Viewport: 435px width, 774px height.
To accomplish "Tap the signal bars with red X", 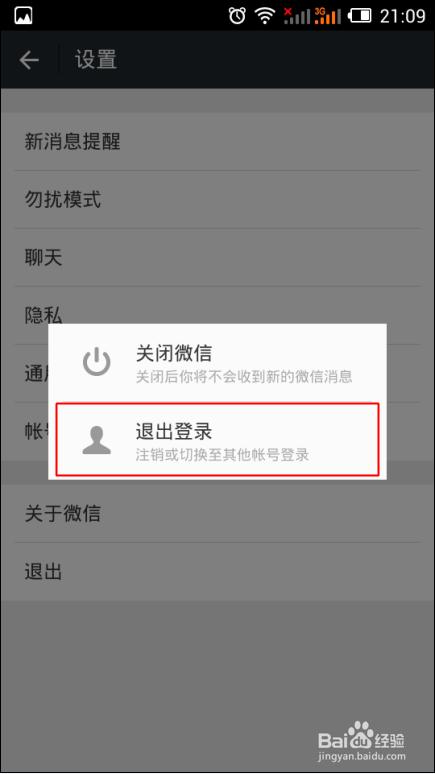I will point(297,16).
